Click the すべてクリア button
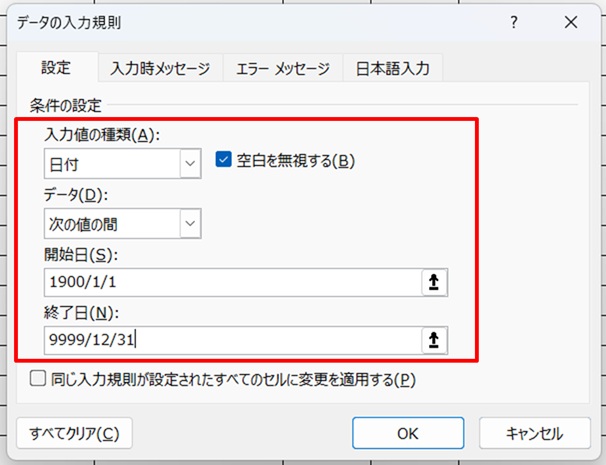The image size is (606, 465). pos(75,434)
